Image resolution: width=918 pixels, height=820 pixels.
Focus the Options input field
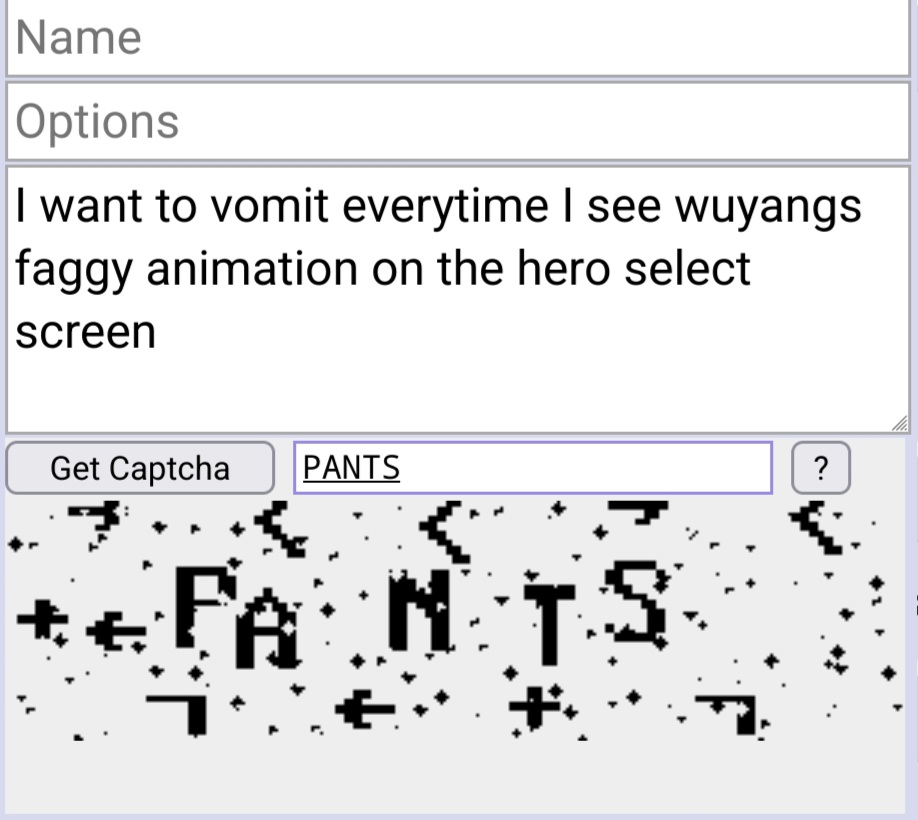pyautogui.click(x=458, y=121)
